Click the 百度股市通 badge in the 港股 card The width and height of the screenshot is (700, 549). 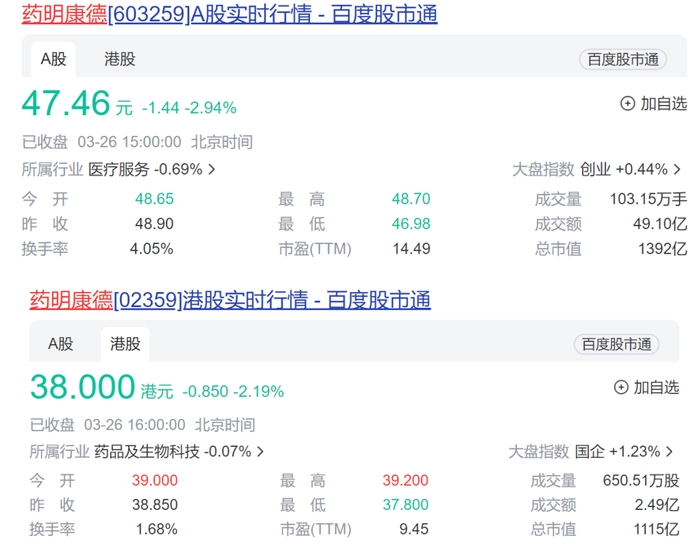617,344
